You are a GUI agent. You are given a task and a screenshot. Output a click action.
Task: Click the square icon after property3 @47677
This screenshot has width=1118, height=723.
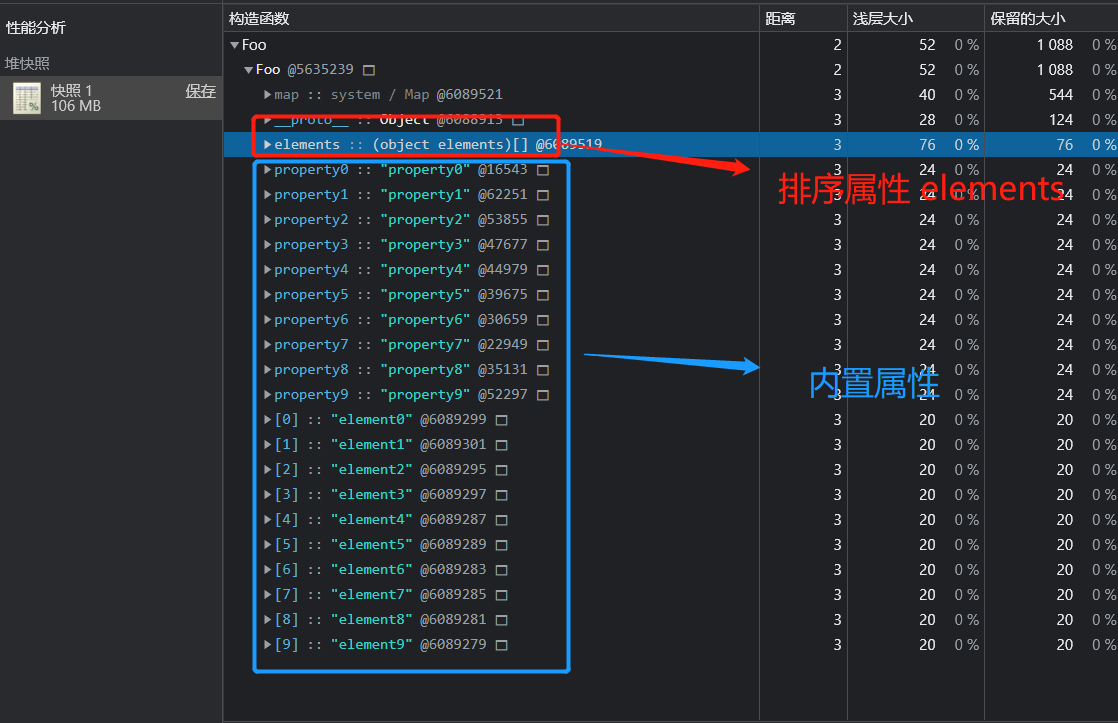(x=543, y=245)
